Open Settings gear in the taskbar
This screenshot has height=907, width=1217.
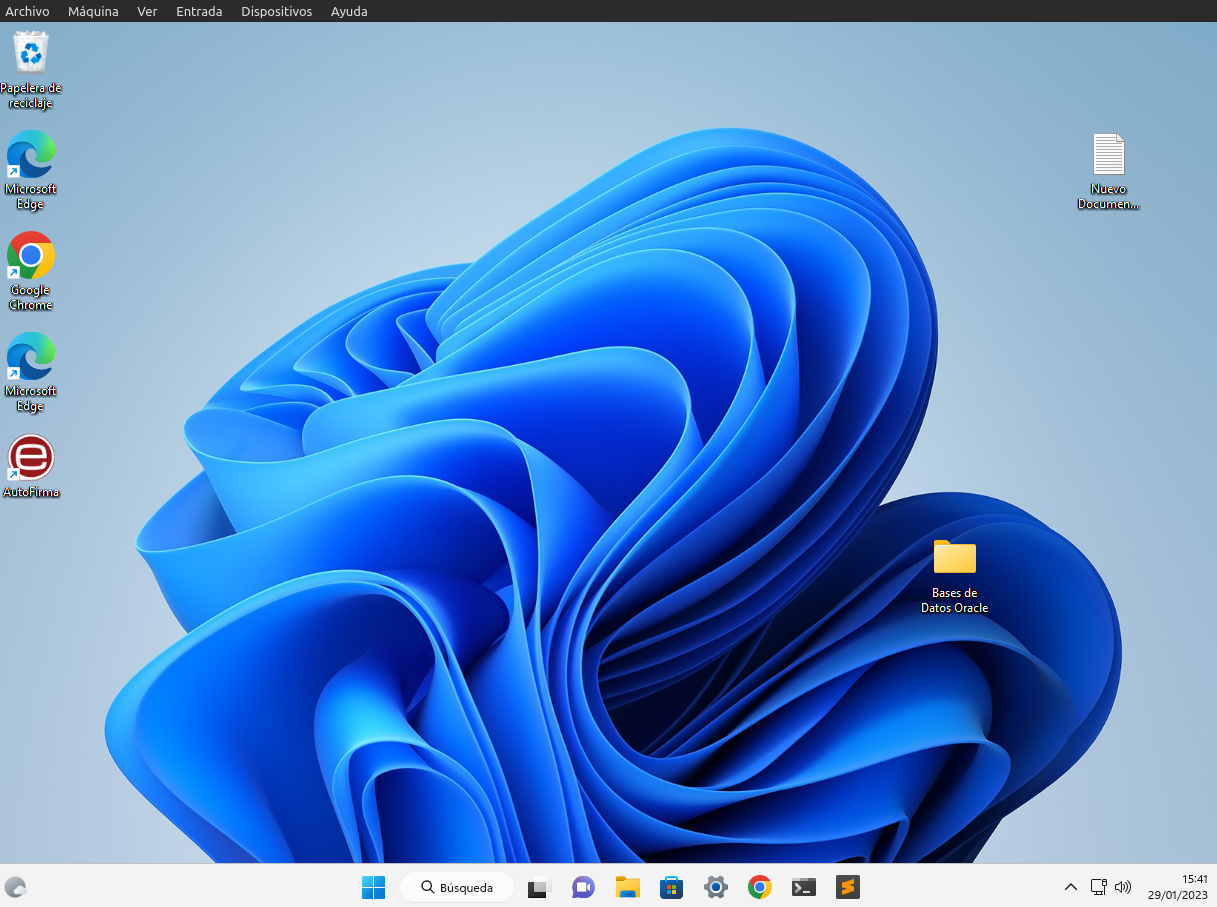(x=715, y=887)
